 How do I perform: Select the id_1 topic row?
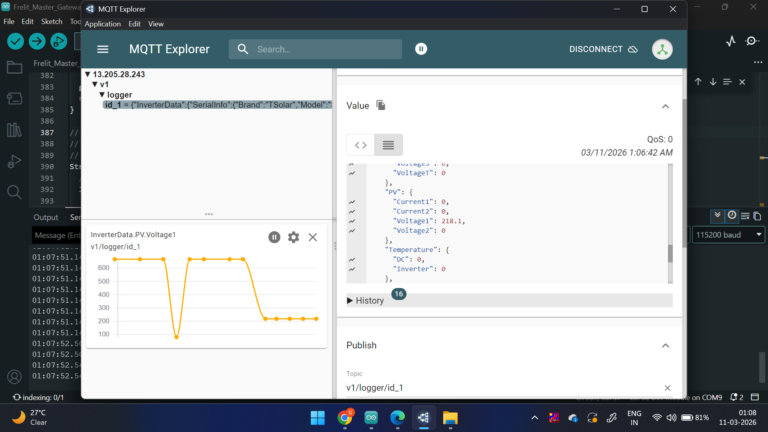click(x=217, y=105)
